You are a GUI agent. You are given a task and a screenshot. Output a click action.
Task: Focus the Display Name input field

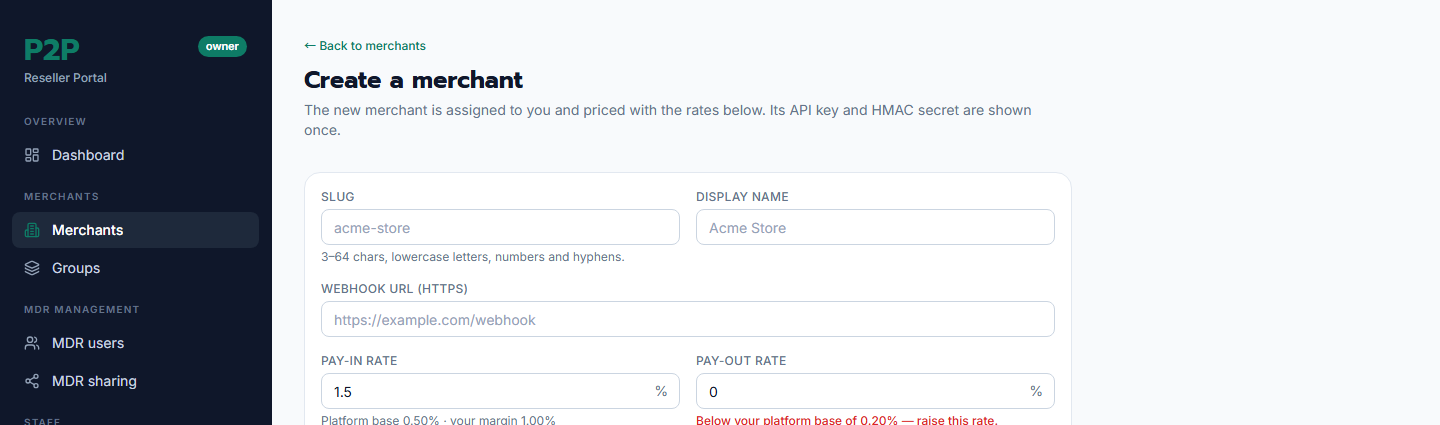pos(875,227)
